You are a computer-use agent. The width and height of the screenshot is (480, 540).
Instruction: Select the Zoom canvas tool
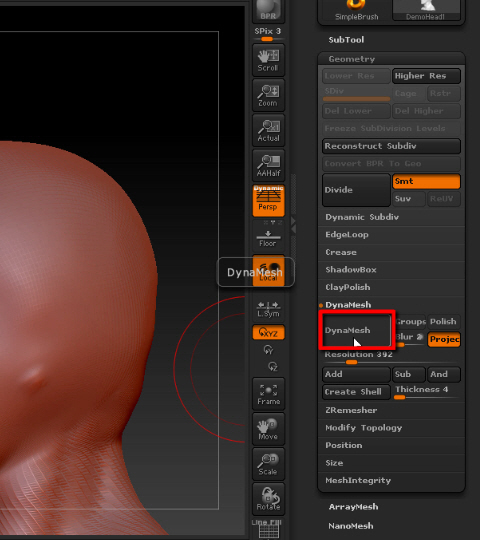pyautogui.click(x=268, y=95)
